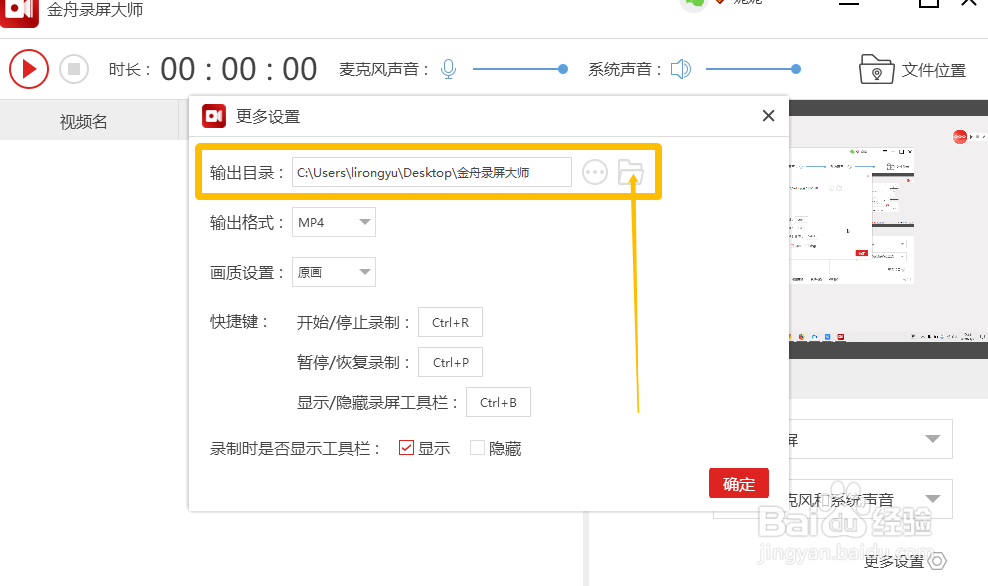
Task: Stop recording with the grey stop button
Action: point(74,69)
